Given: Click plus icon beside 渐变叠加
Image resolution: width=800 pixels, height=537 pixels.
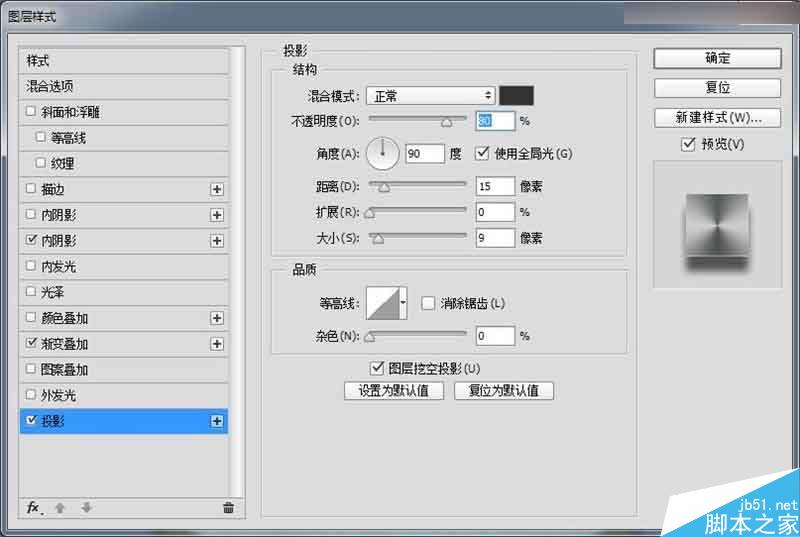Looking at the screenshot, I should tap(217, 344).
